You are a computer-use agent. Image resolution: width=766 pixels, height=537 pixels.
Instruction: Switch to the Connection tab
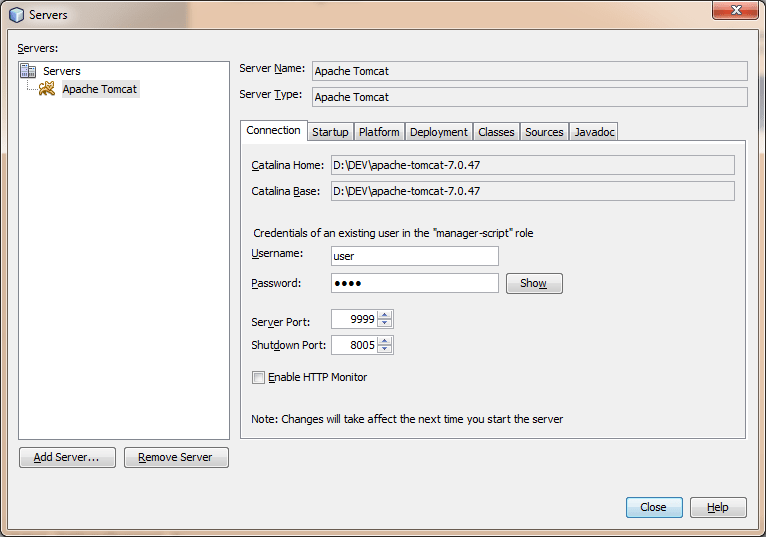coord(274,130)
